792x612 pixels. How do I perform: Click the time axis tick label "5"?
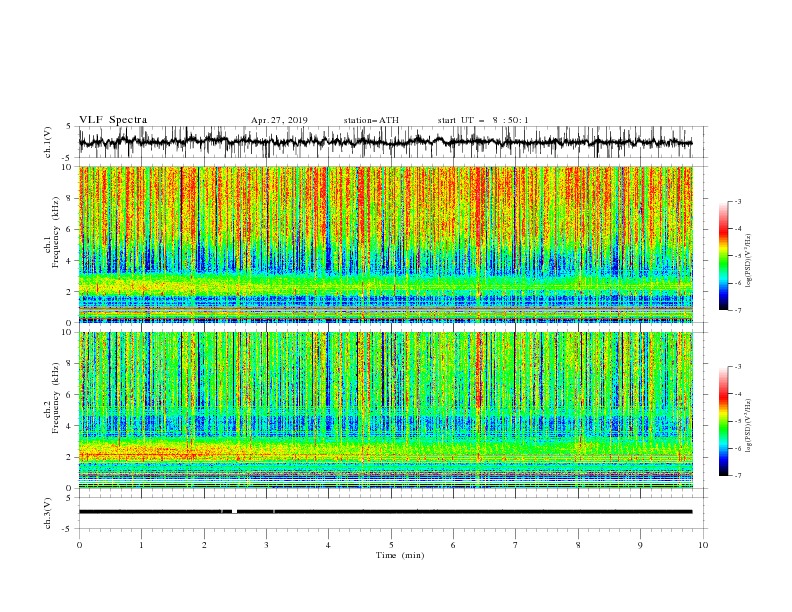391,545
